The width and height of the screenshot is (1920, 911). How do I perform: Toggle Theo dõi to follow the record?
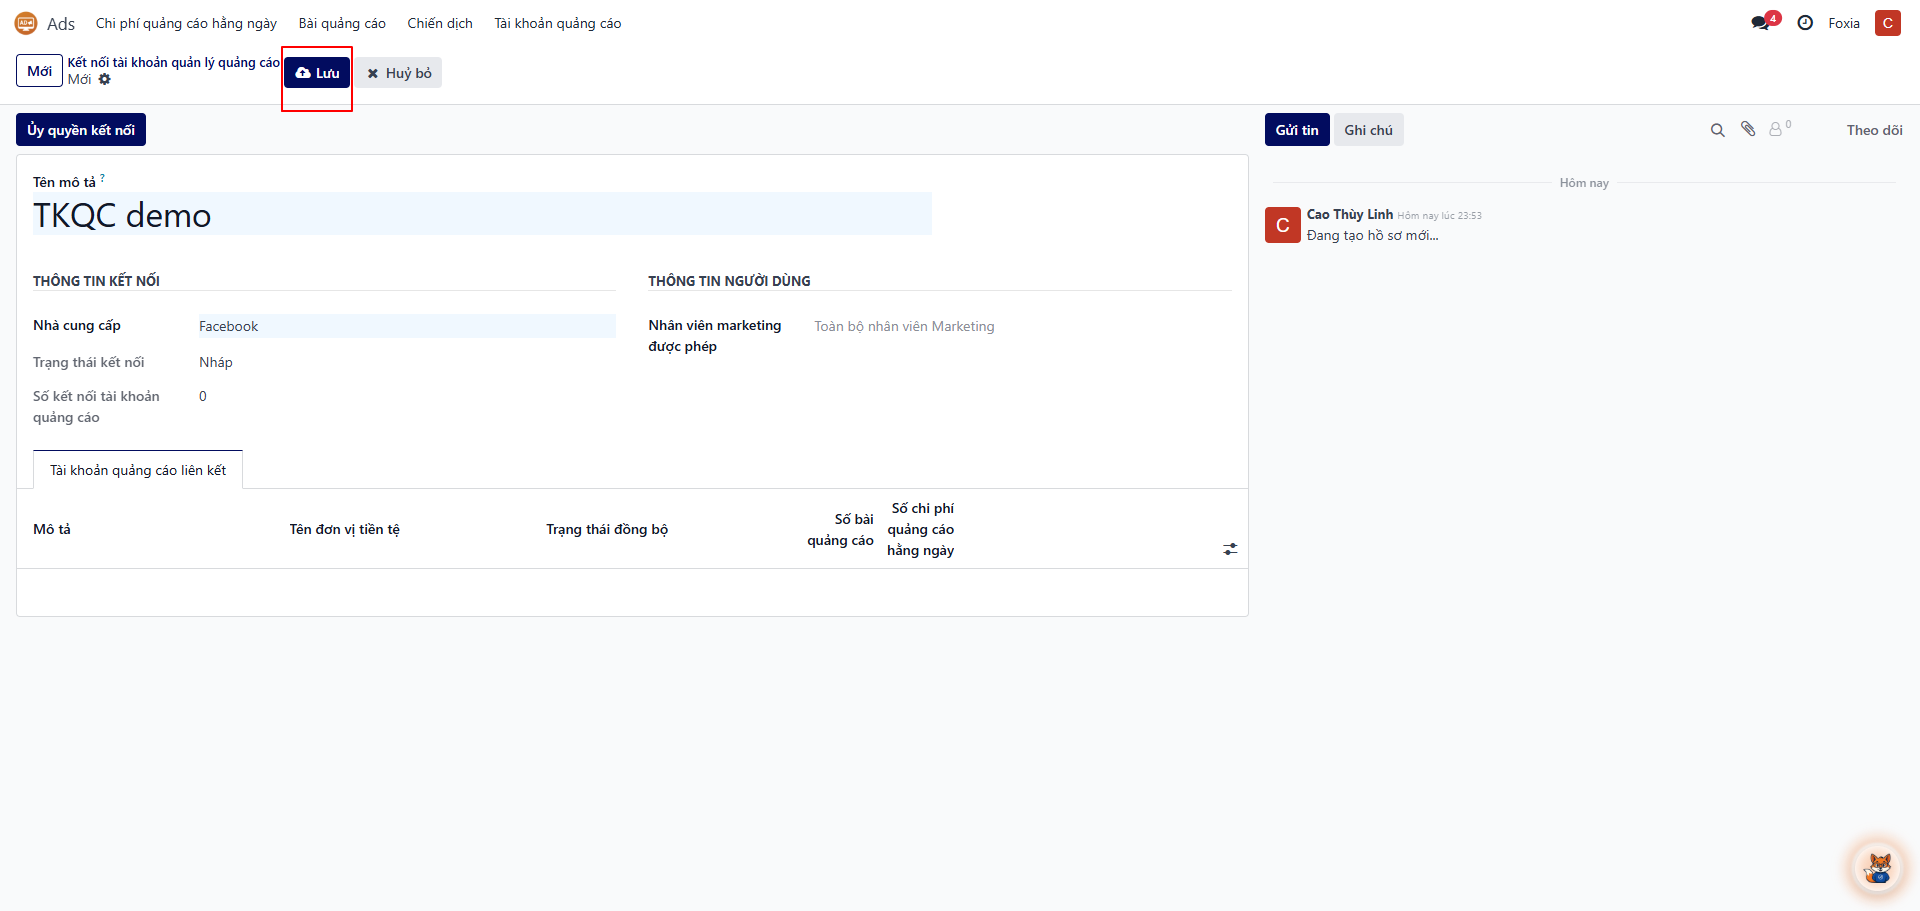1874,130
